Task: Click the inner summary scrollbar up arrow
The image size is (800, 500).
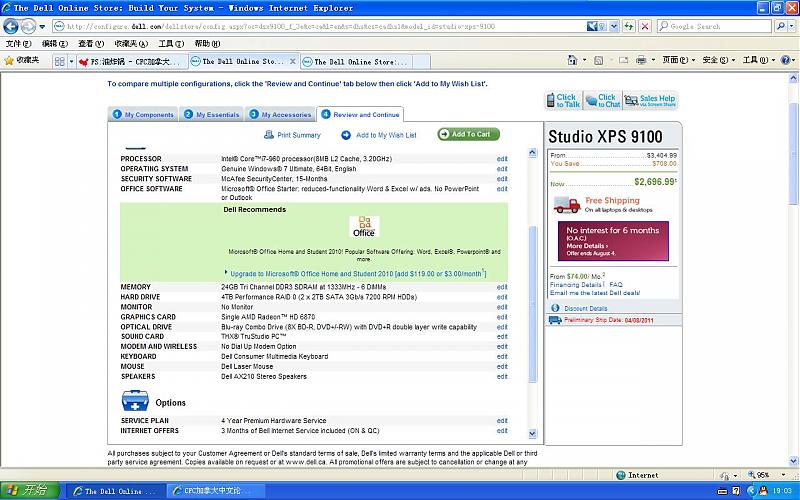Action: 533,153
